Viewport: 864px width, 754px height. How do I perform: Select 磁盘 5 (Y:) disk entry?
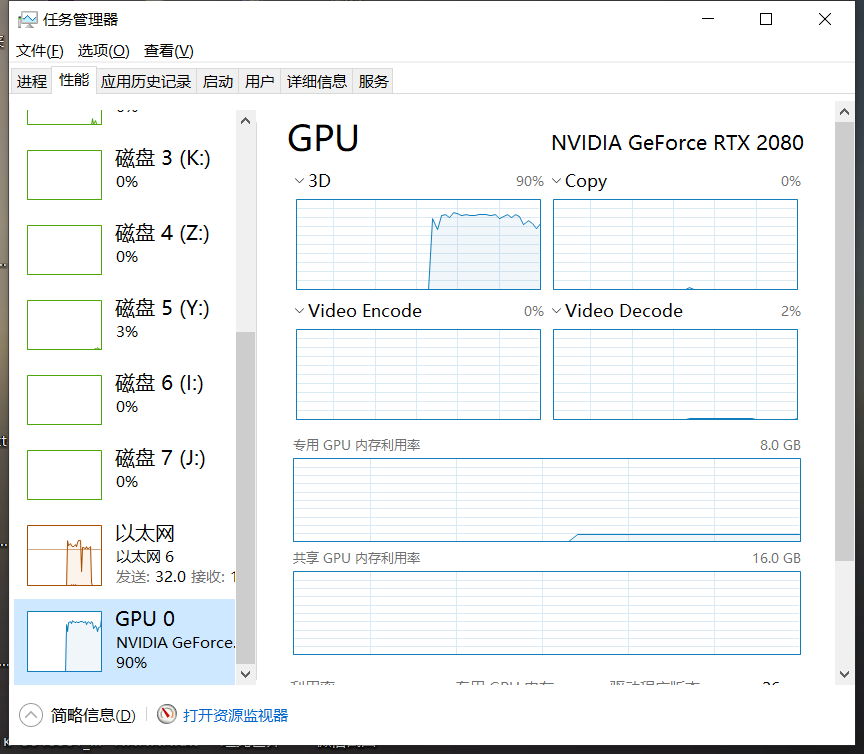point(162,318)
